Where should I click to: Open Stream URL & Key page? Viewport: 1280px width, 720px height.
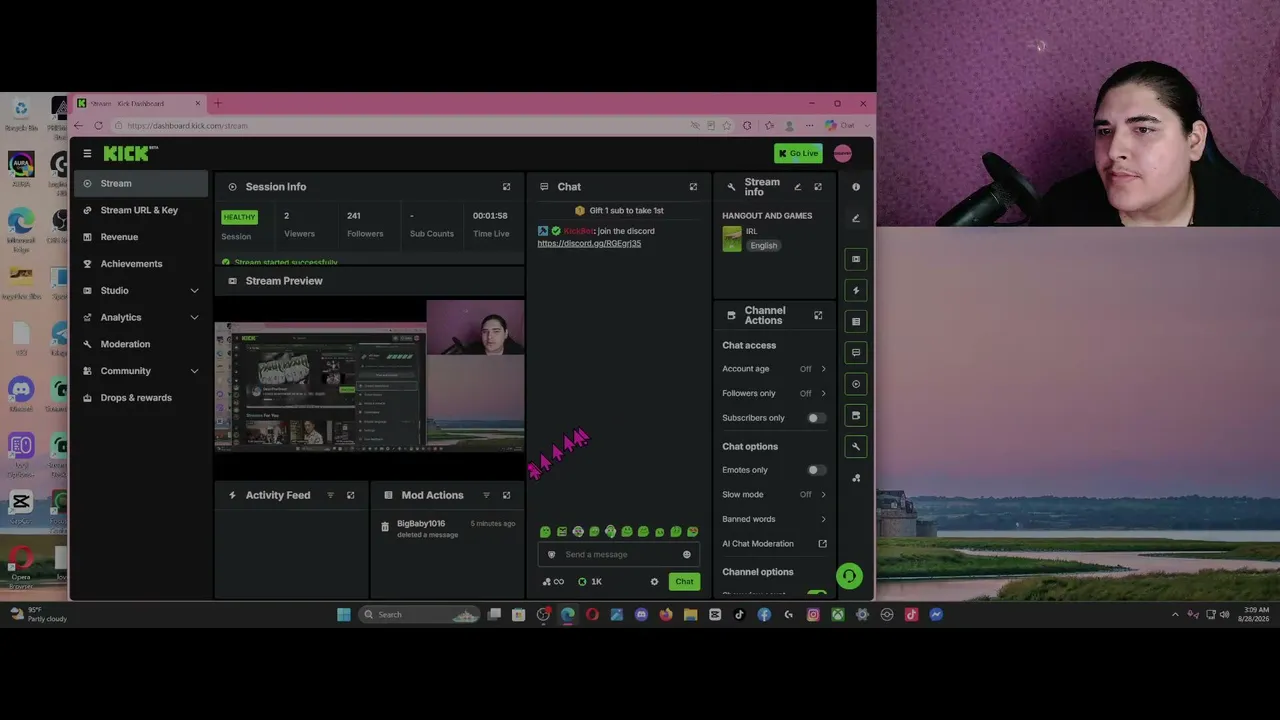141,210
